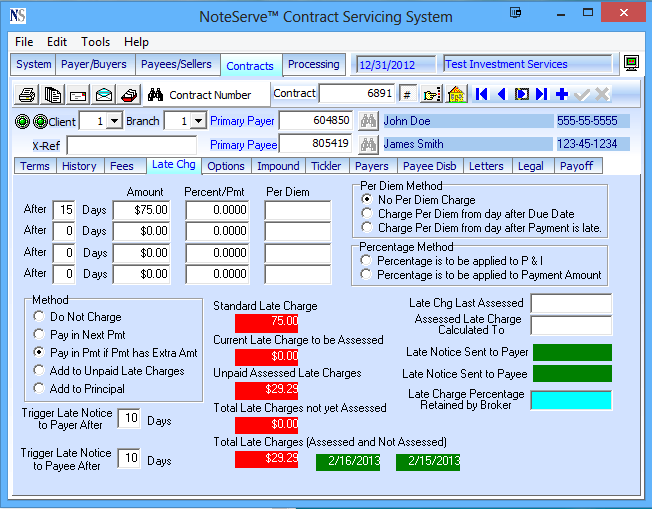Click the house icon in toolbar
Image resolution: width=652 pixels, height=509 pixels.
tap(456, 94)
